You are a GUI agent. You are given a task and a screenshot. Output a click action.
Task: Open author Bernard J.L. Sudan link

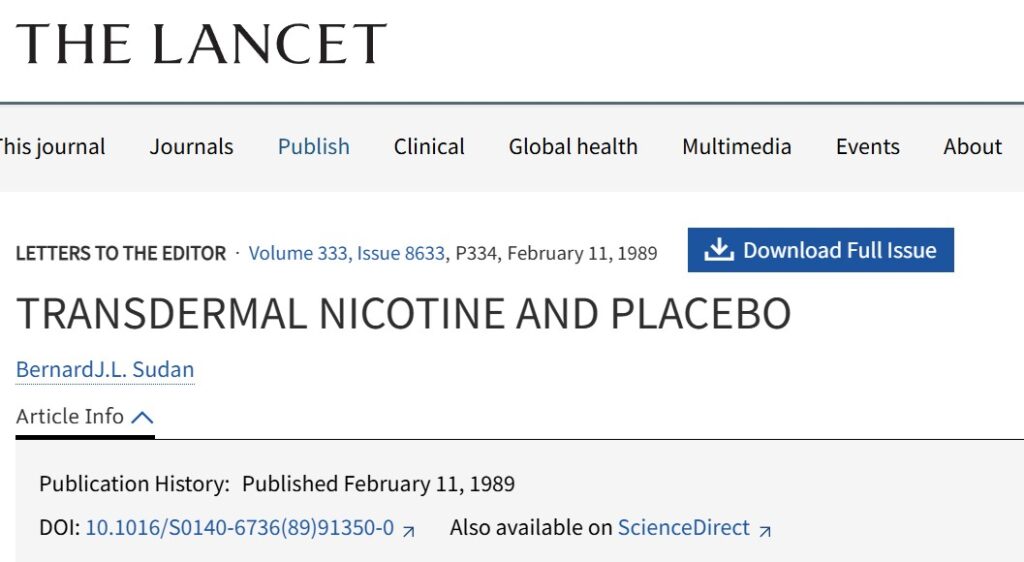tap(105, 369)
